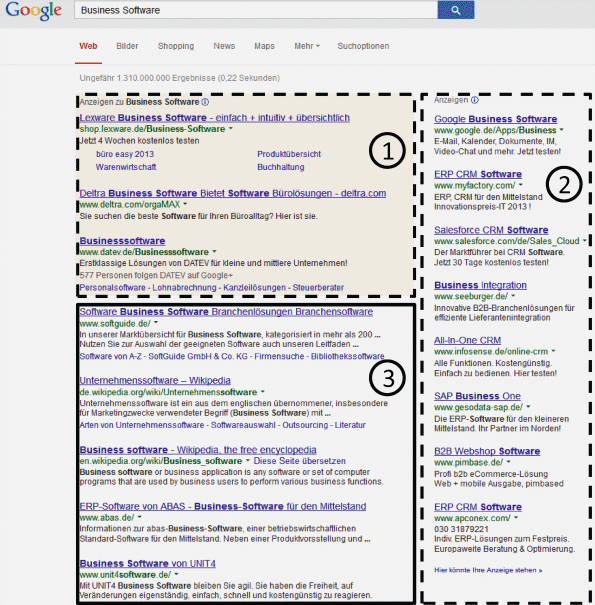The height and width of the screenshot is (605, 595).
Task: Click 'Diese Seite übersetzen' link
Action: point(299,461)
